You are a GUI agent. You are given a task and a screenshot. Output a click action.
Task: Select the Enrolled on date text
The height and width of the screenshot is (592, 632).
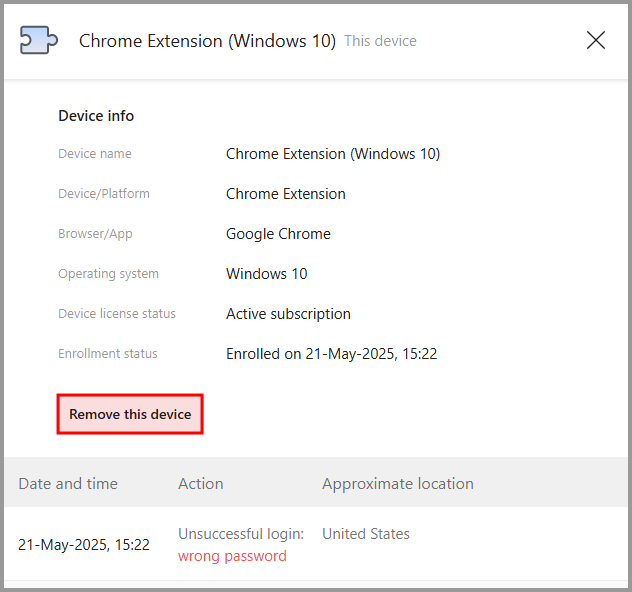click(x=331, y=354)
